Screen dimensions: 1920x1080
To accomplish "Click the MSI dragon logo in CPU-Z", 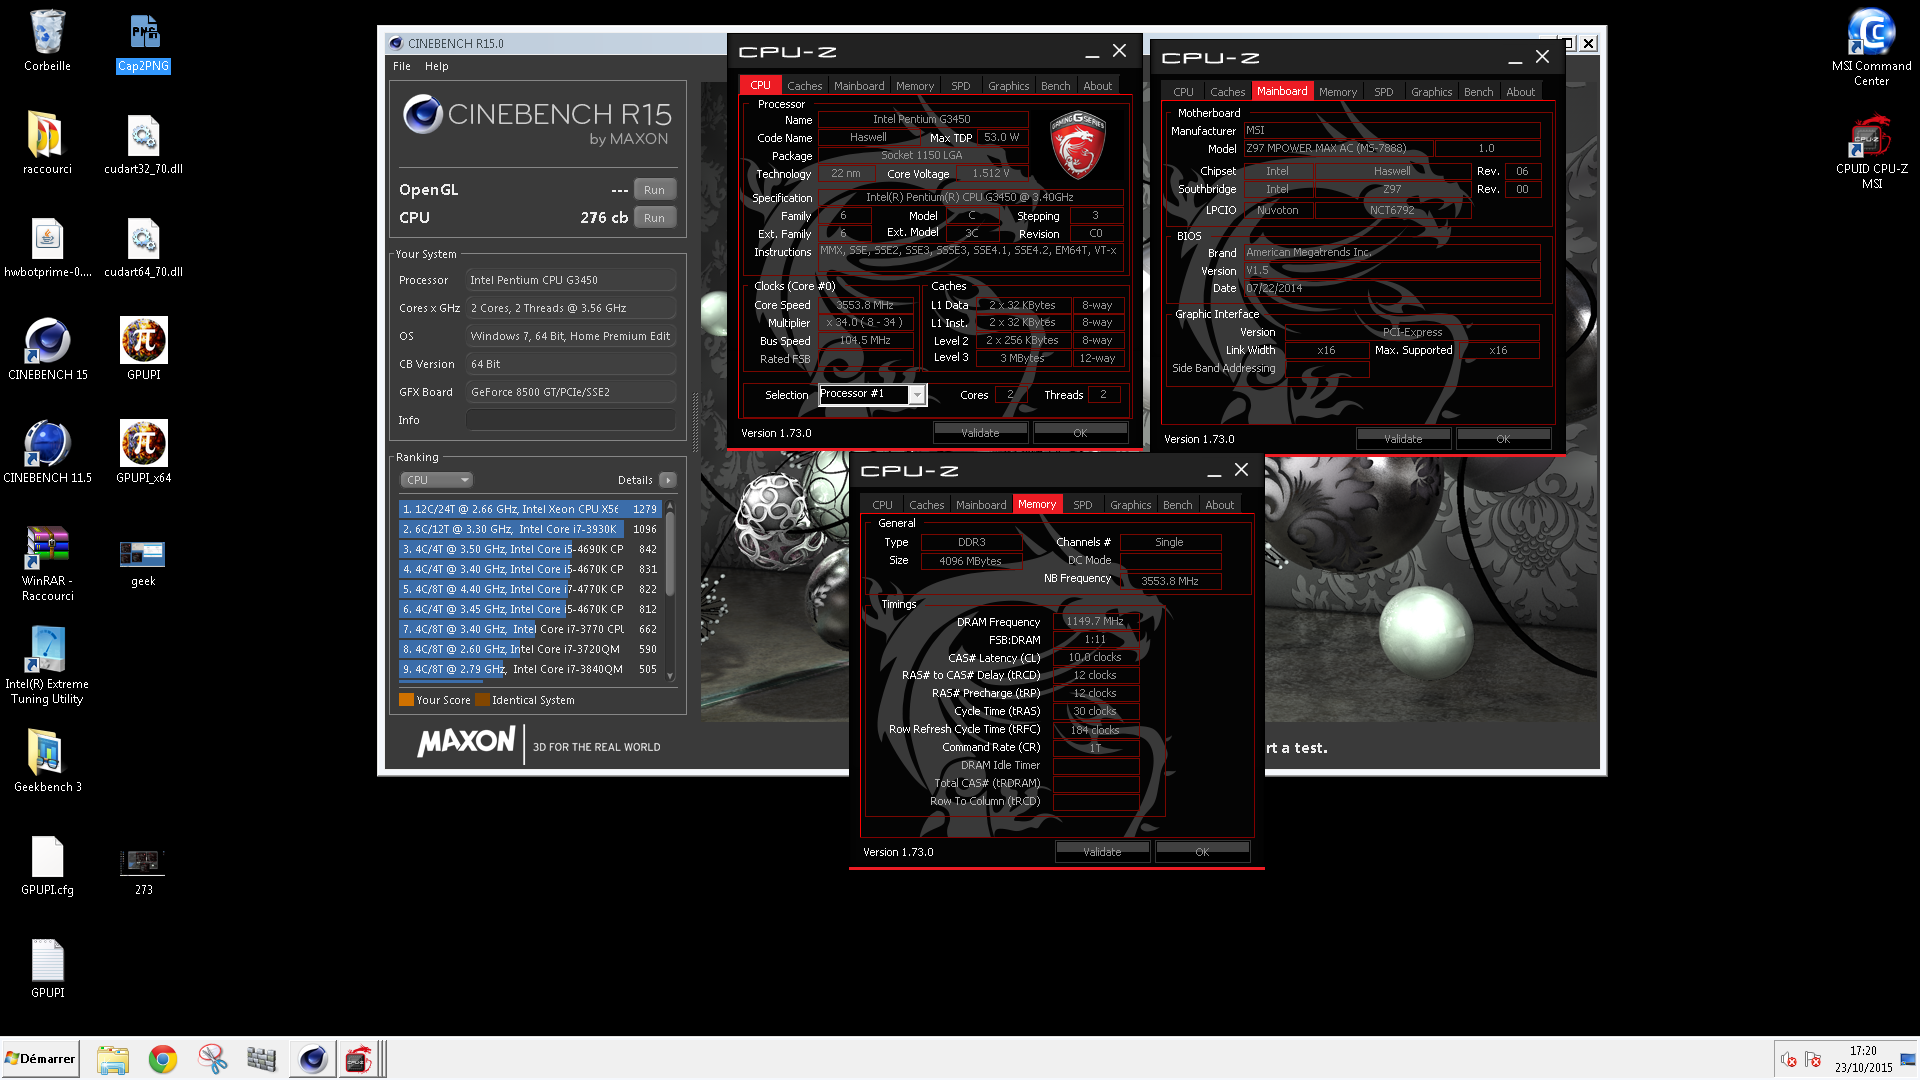I will [1077, 145].
